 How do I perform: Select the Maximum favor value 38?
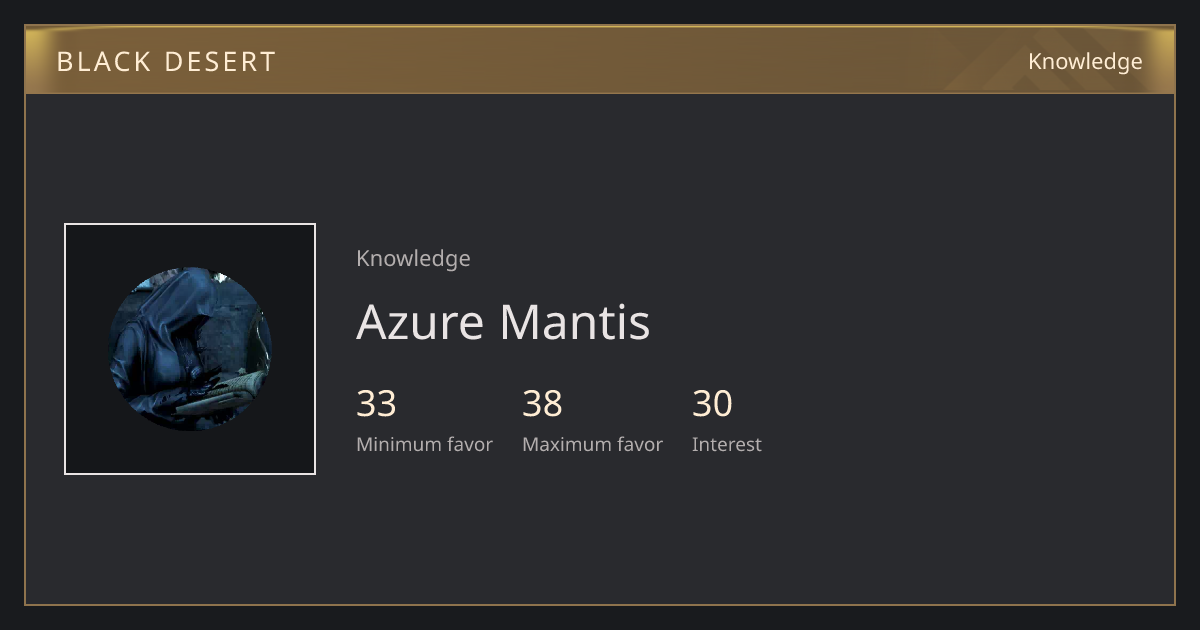click(x=542, y=404)
